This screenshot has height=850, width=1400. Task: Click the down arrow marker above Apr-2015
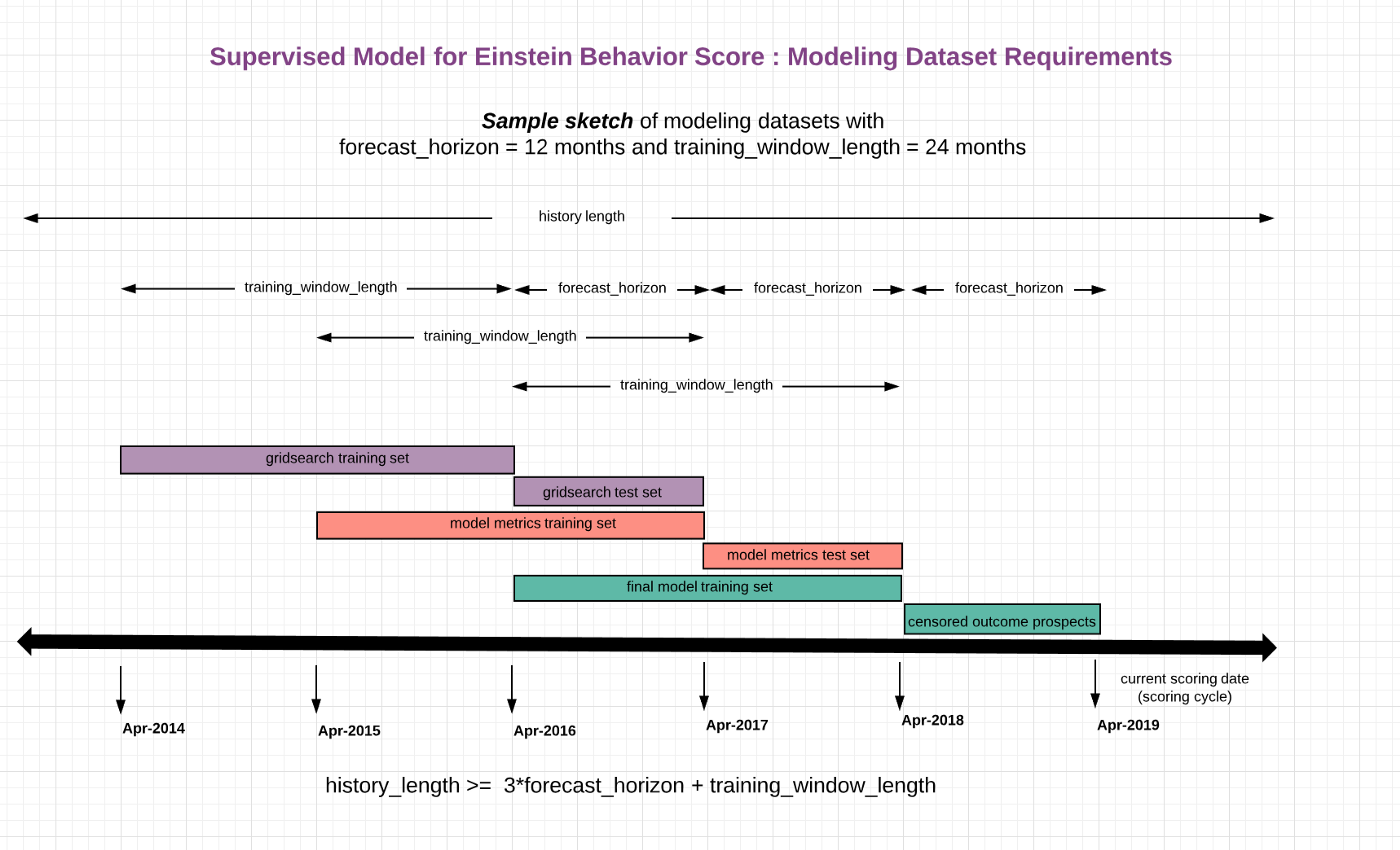pos(316,690)
